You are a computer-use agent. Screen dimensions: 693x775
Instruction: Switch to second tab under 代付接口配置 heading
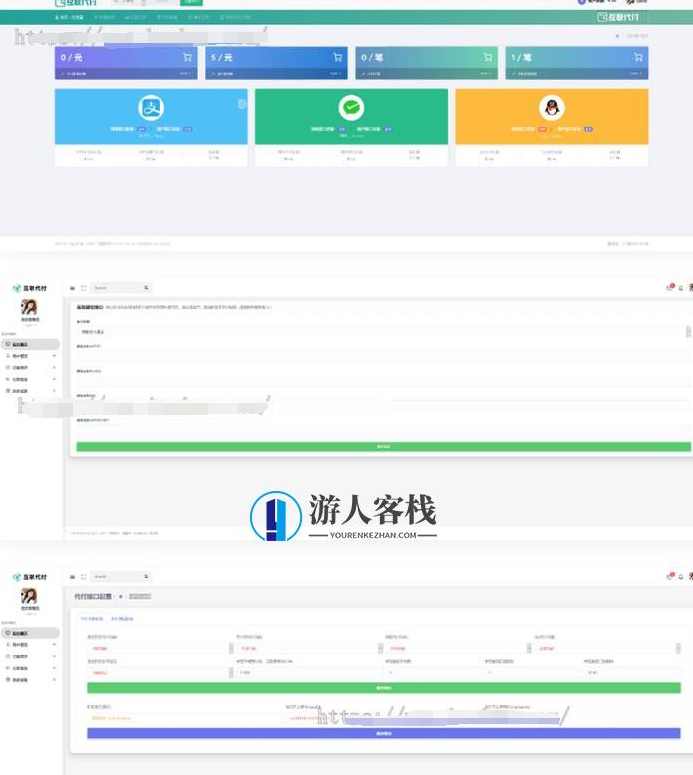(122, 619)
